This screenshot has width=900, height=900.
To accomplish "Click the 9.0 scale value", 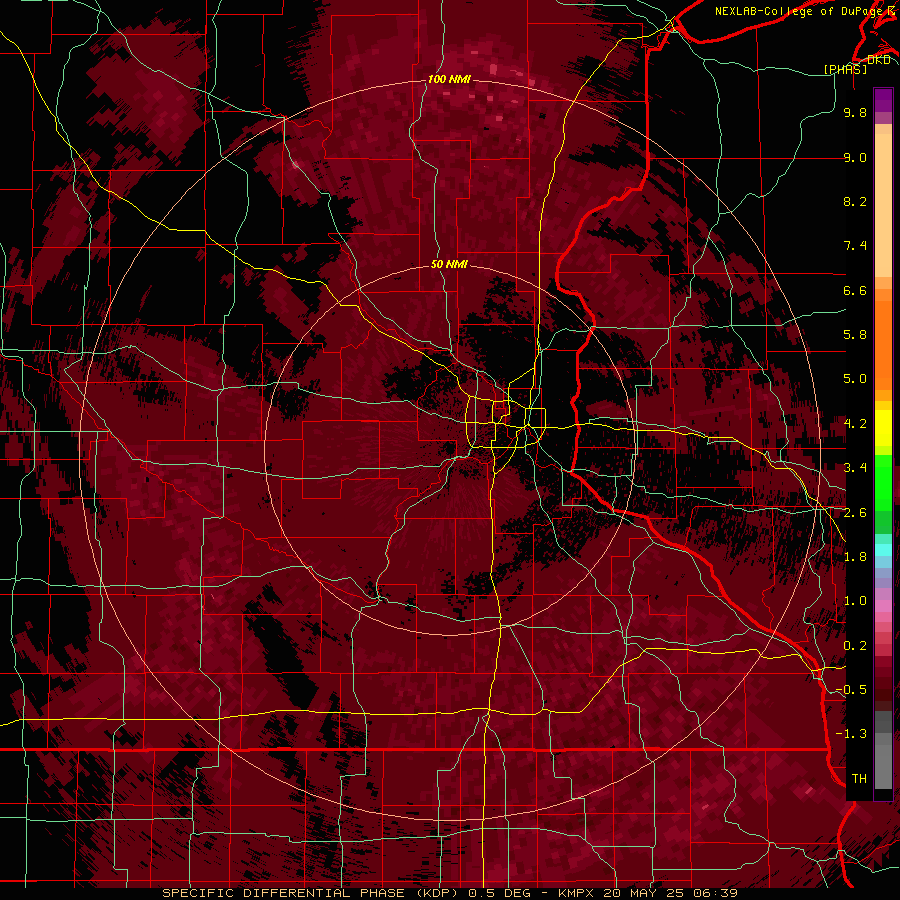I will (855, 157).
